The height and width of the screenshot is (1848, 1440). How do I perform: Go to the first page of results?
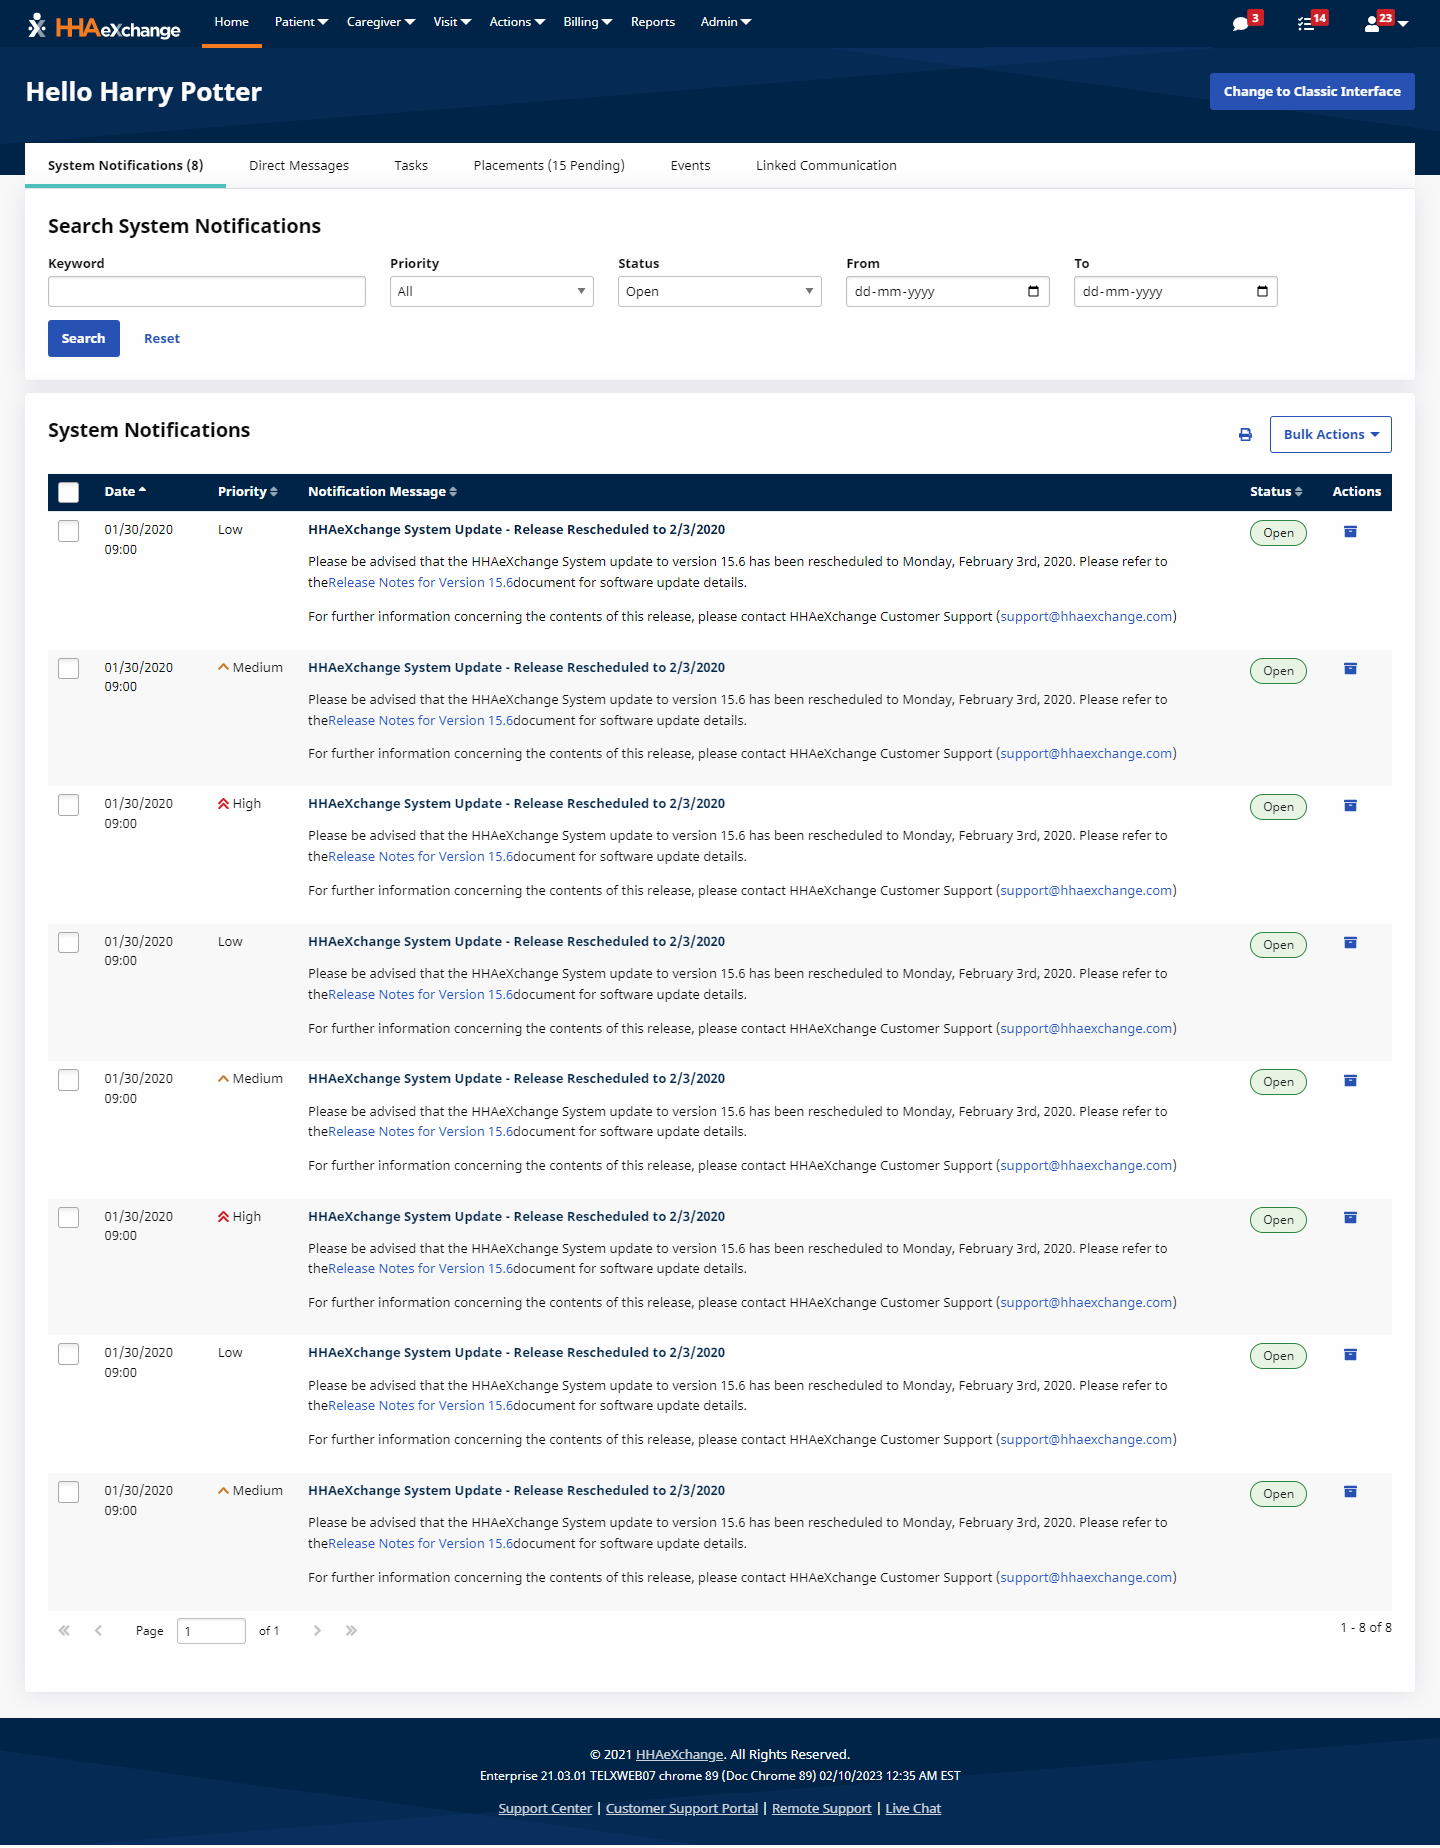point(64,1630)
